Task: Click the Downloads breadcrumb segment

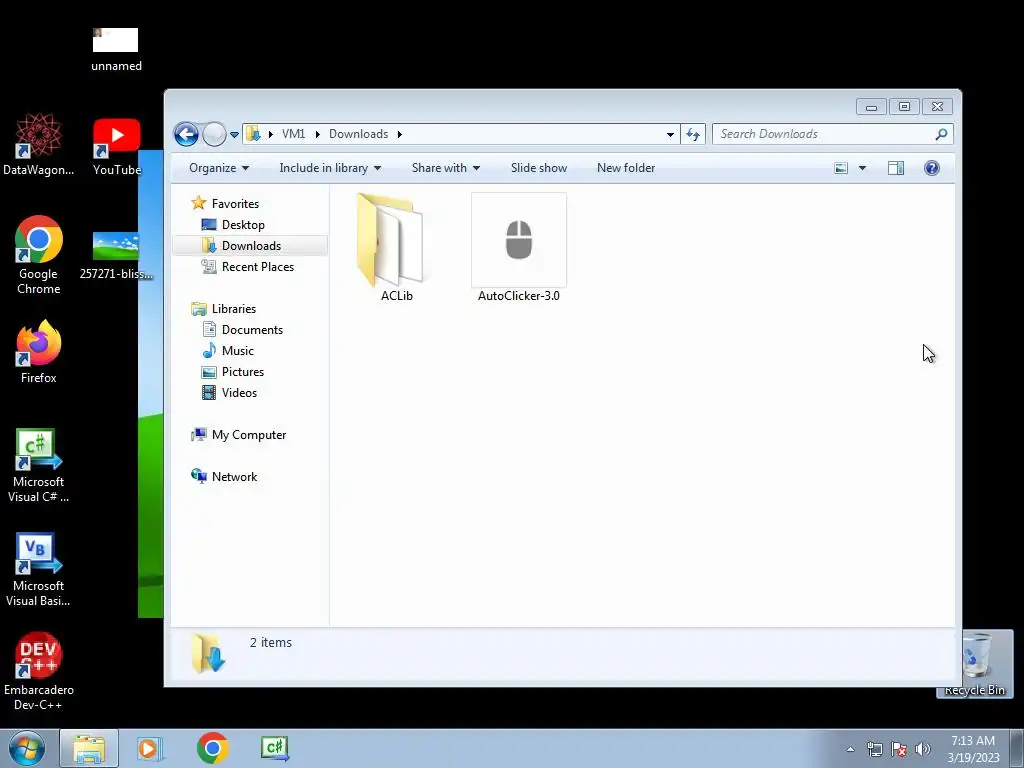Action: (x=359, y=134)
